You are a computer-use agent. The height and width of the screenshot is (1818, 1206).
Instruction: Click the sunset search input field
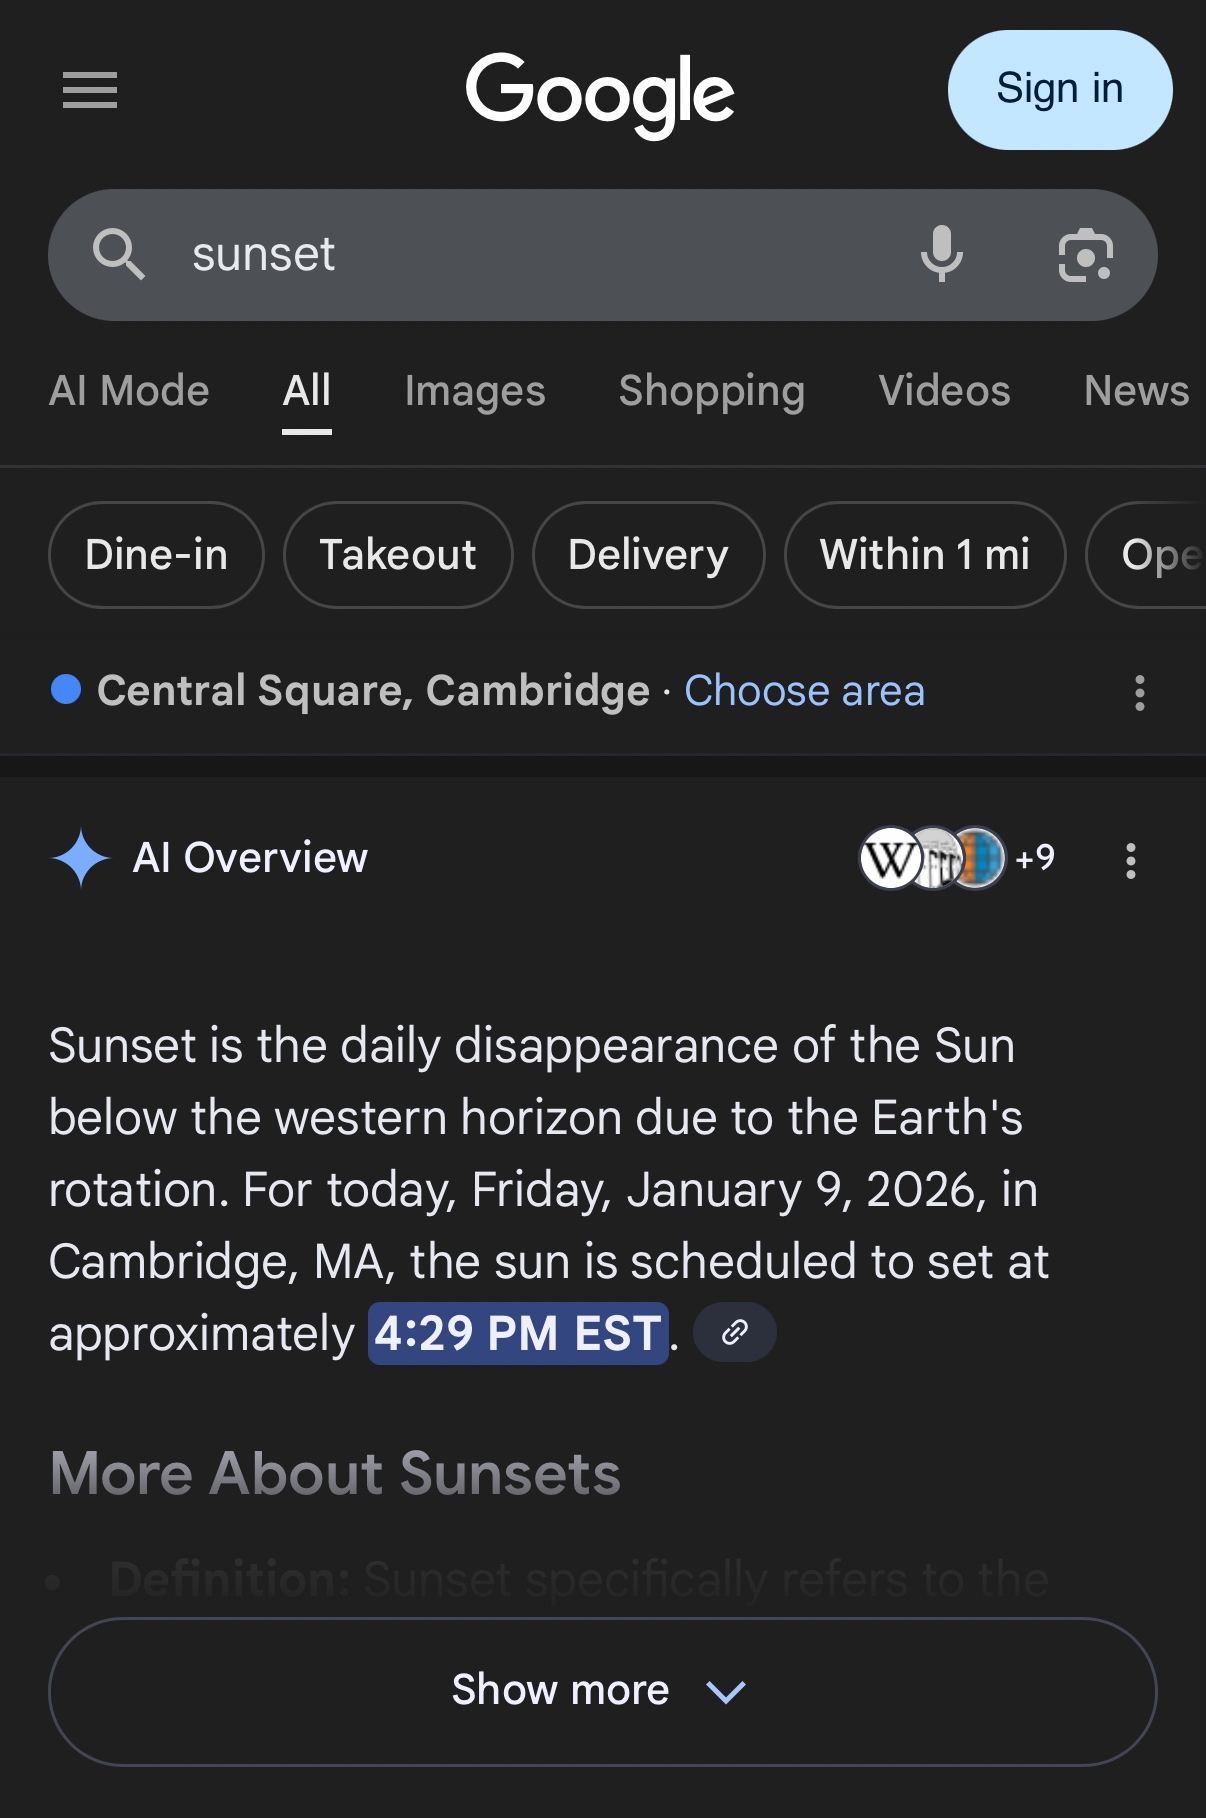[520, 254]
